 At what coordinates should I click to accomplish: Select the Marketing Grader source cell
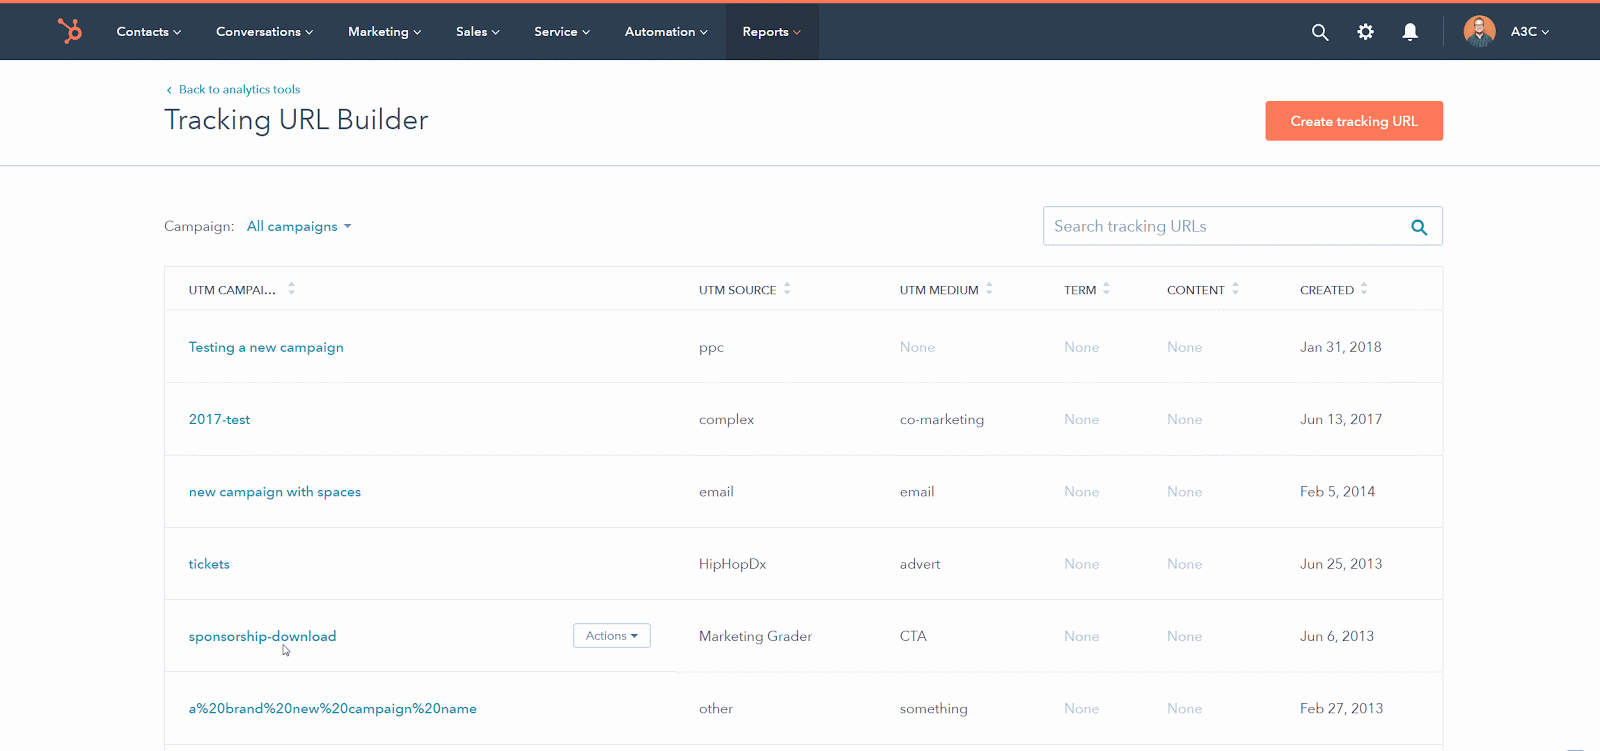click(x=755, y=636)
